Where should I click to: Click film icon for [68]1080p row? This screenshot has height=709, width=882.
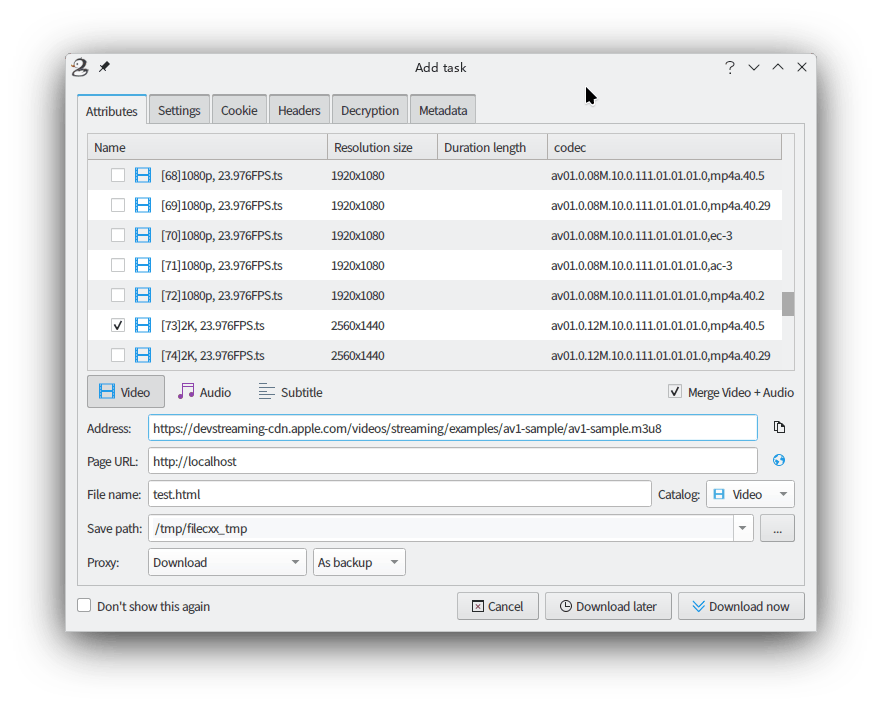tap(143, 176)
